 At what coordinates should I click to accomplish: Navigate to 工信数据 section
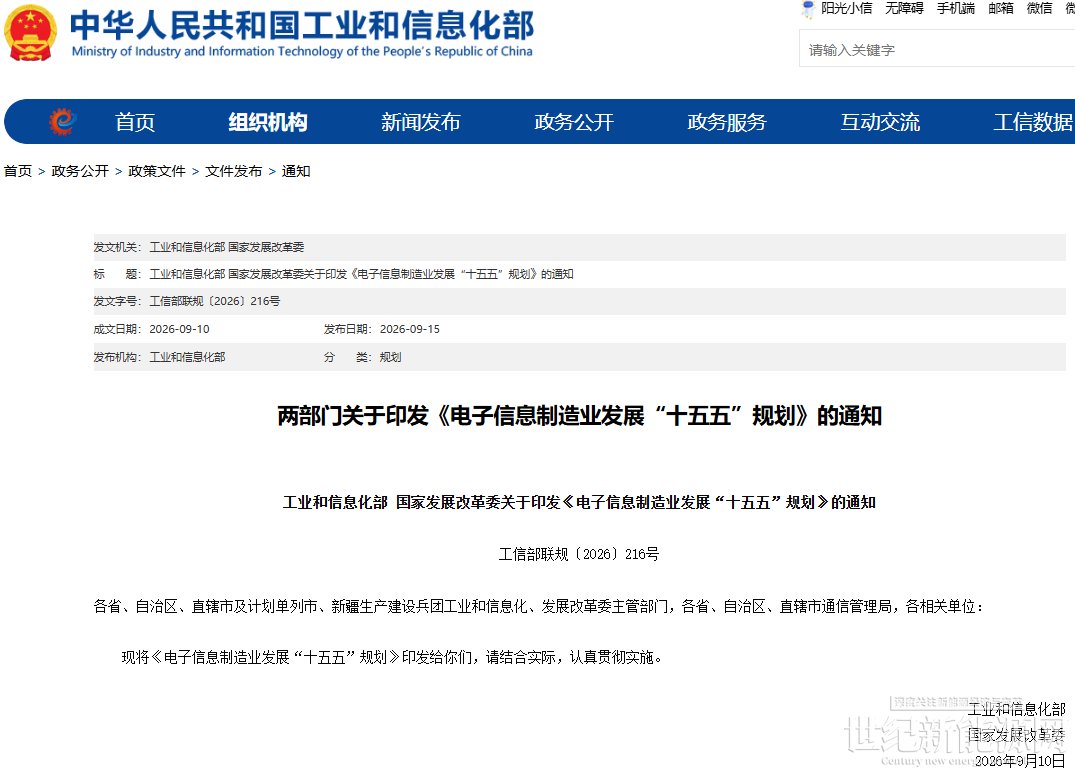tap(1033, 122)
